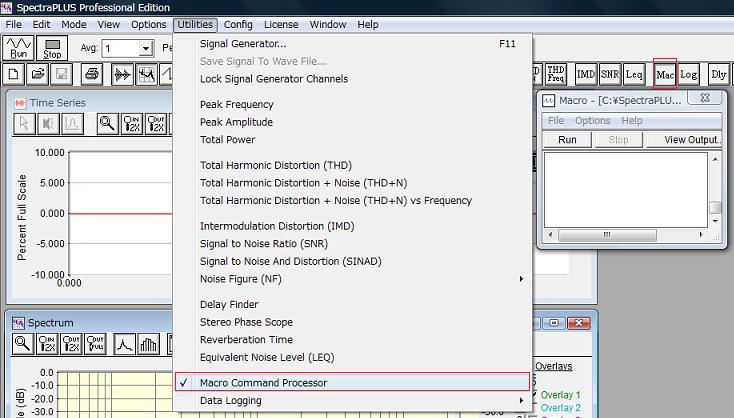This screenshot has width=734, height=418.
Task: Click the Mac macro toolbar button
Action: pyautogui.click(x=665, y=74)
